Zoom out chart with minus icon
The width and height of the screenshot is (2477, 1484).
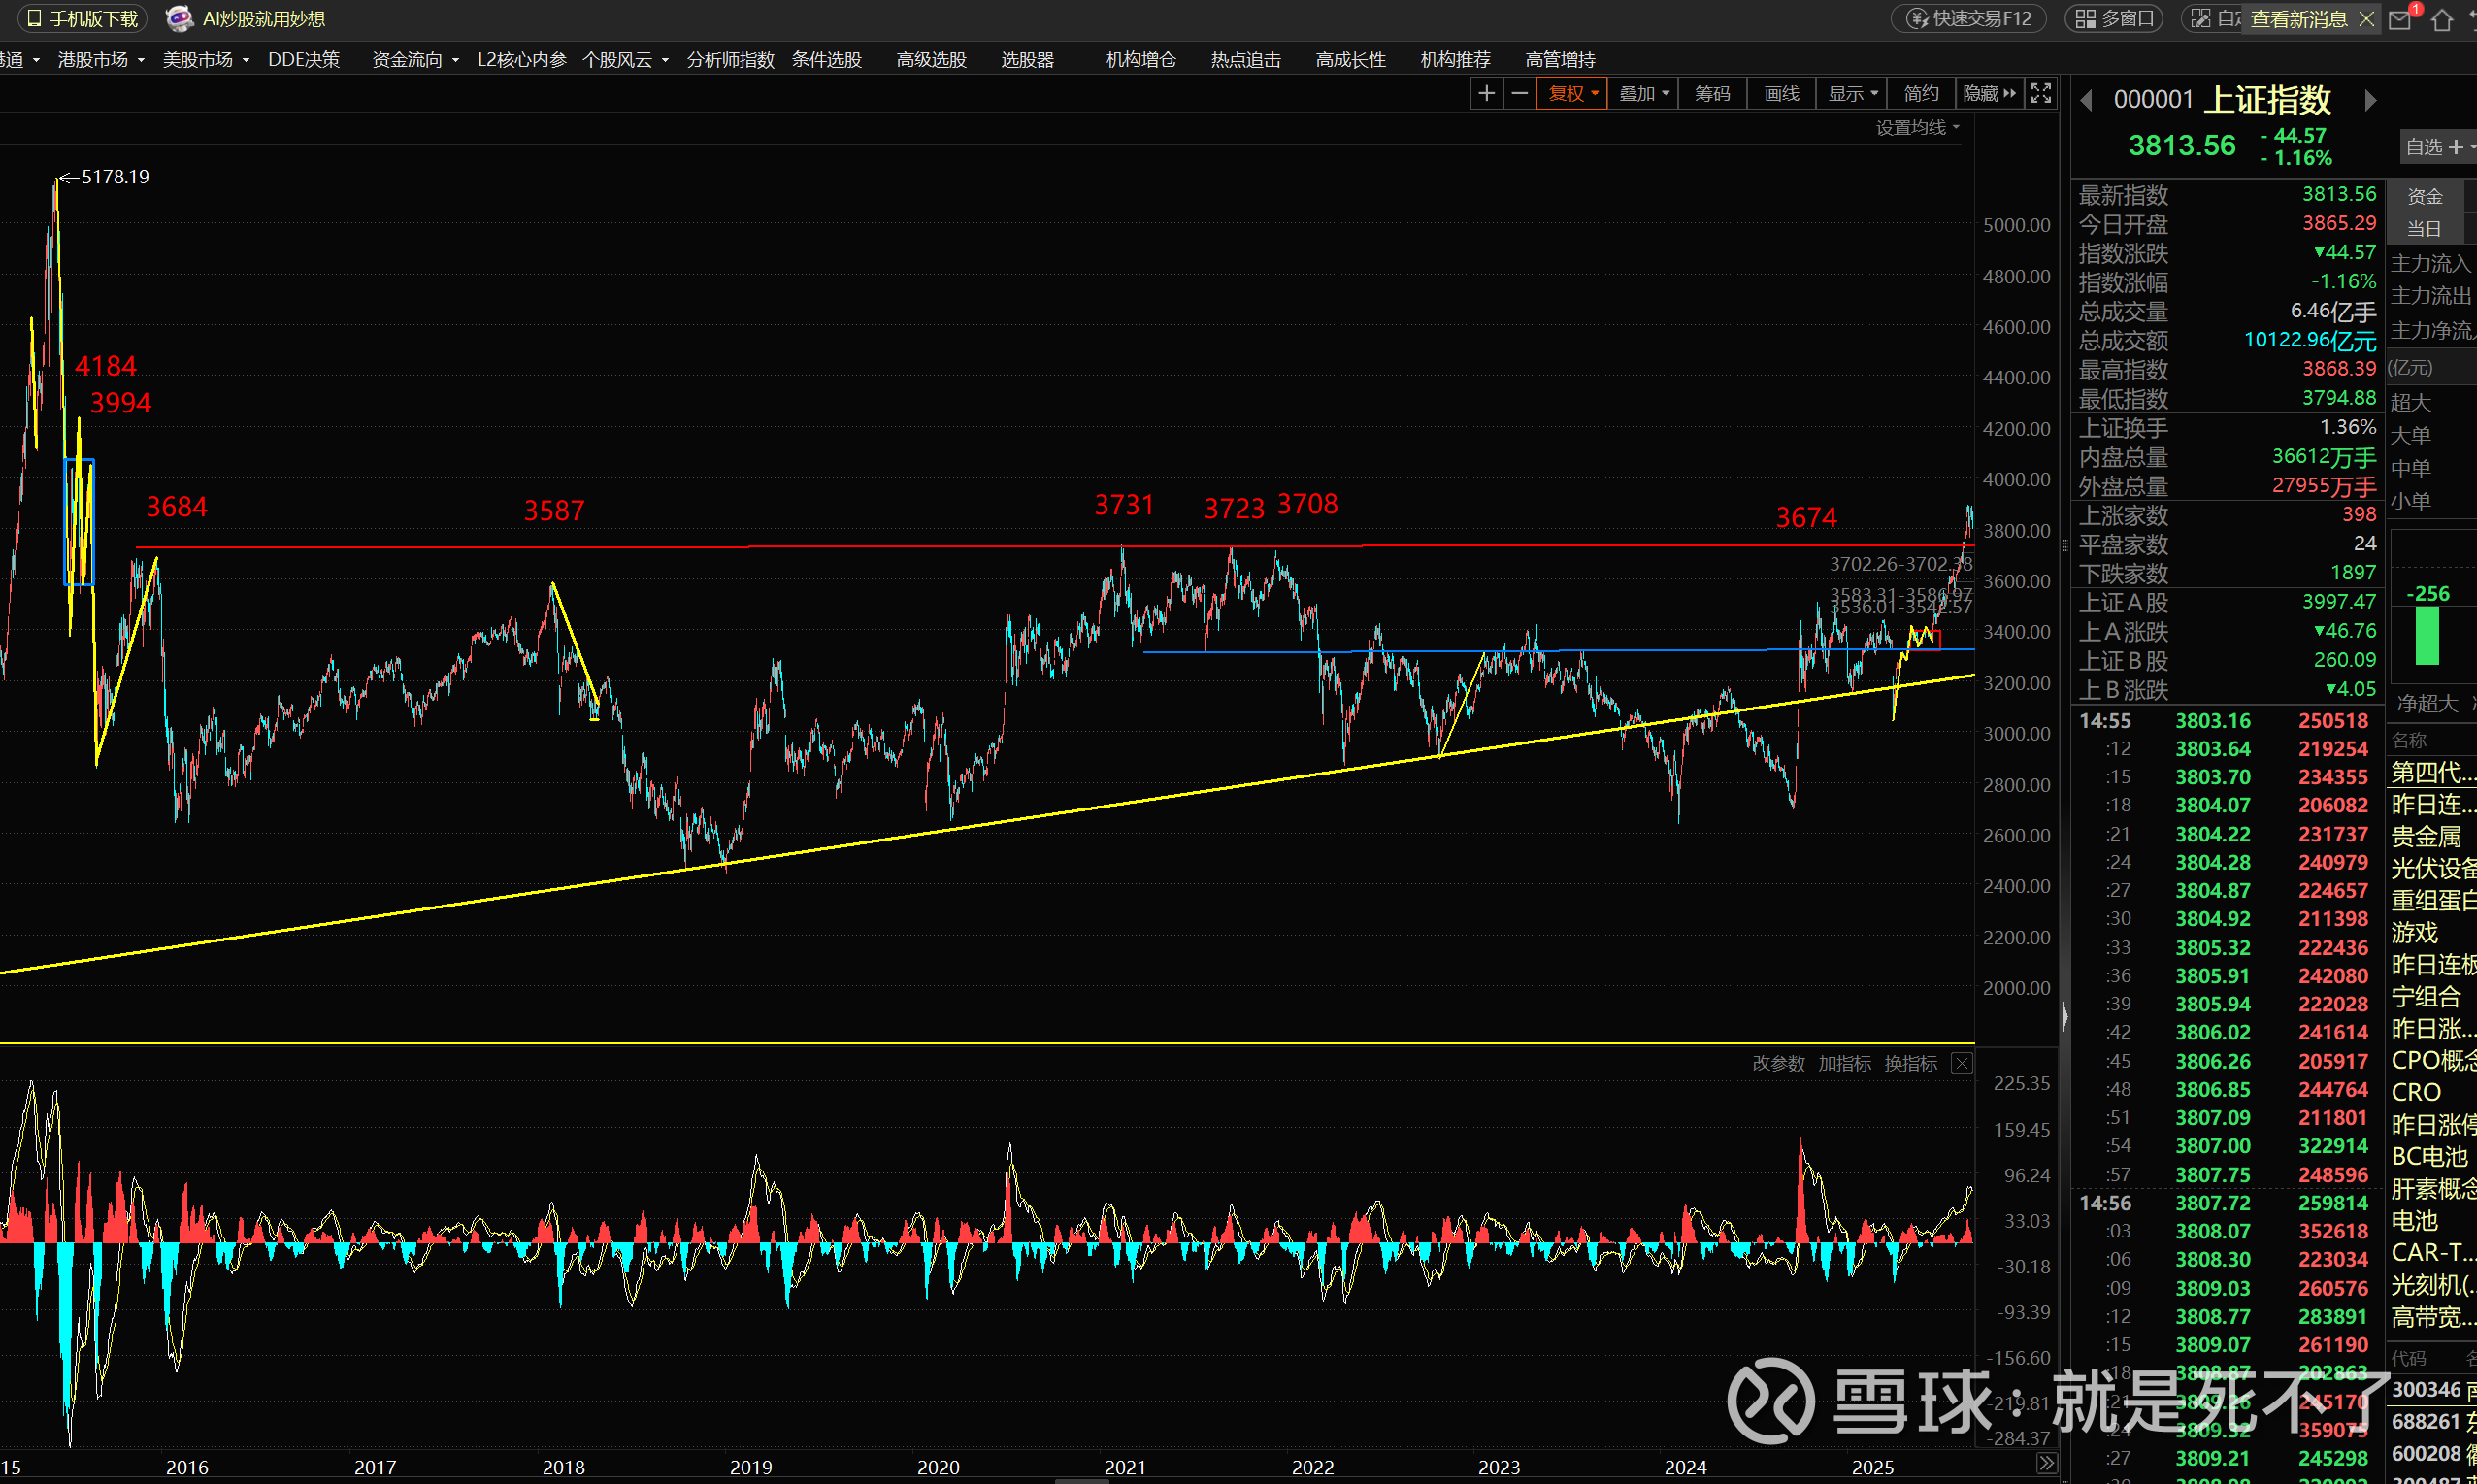click(x=1519, y=94)
